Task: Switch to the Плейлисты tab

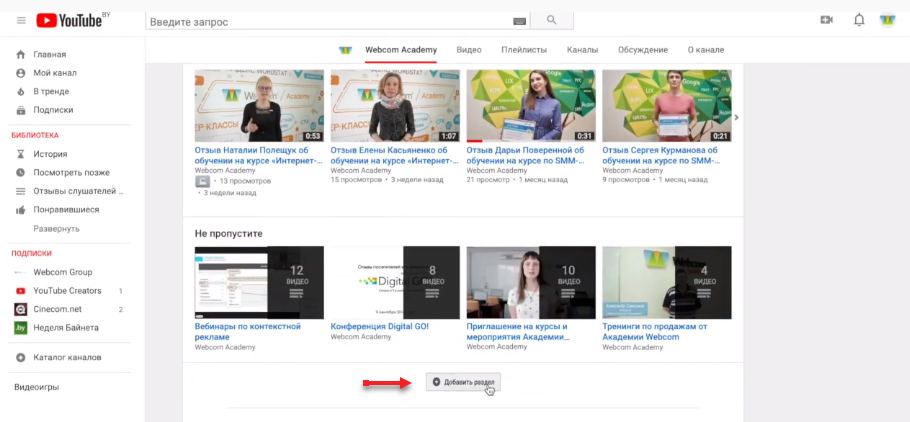Action: pos(524,50)
